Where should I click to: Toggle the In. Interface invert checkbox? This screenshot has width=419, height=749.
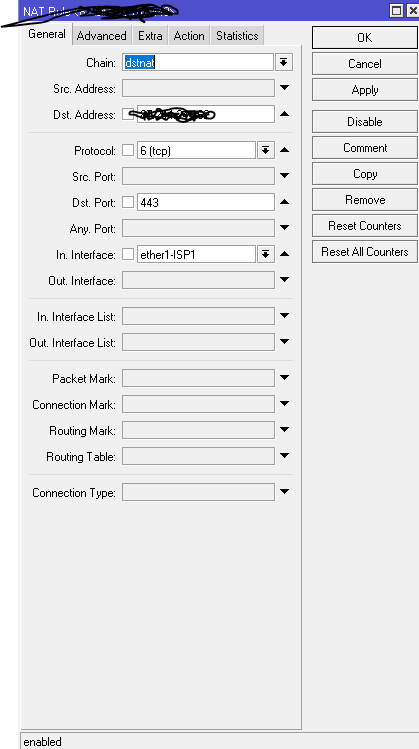[128, 255]
